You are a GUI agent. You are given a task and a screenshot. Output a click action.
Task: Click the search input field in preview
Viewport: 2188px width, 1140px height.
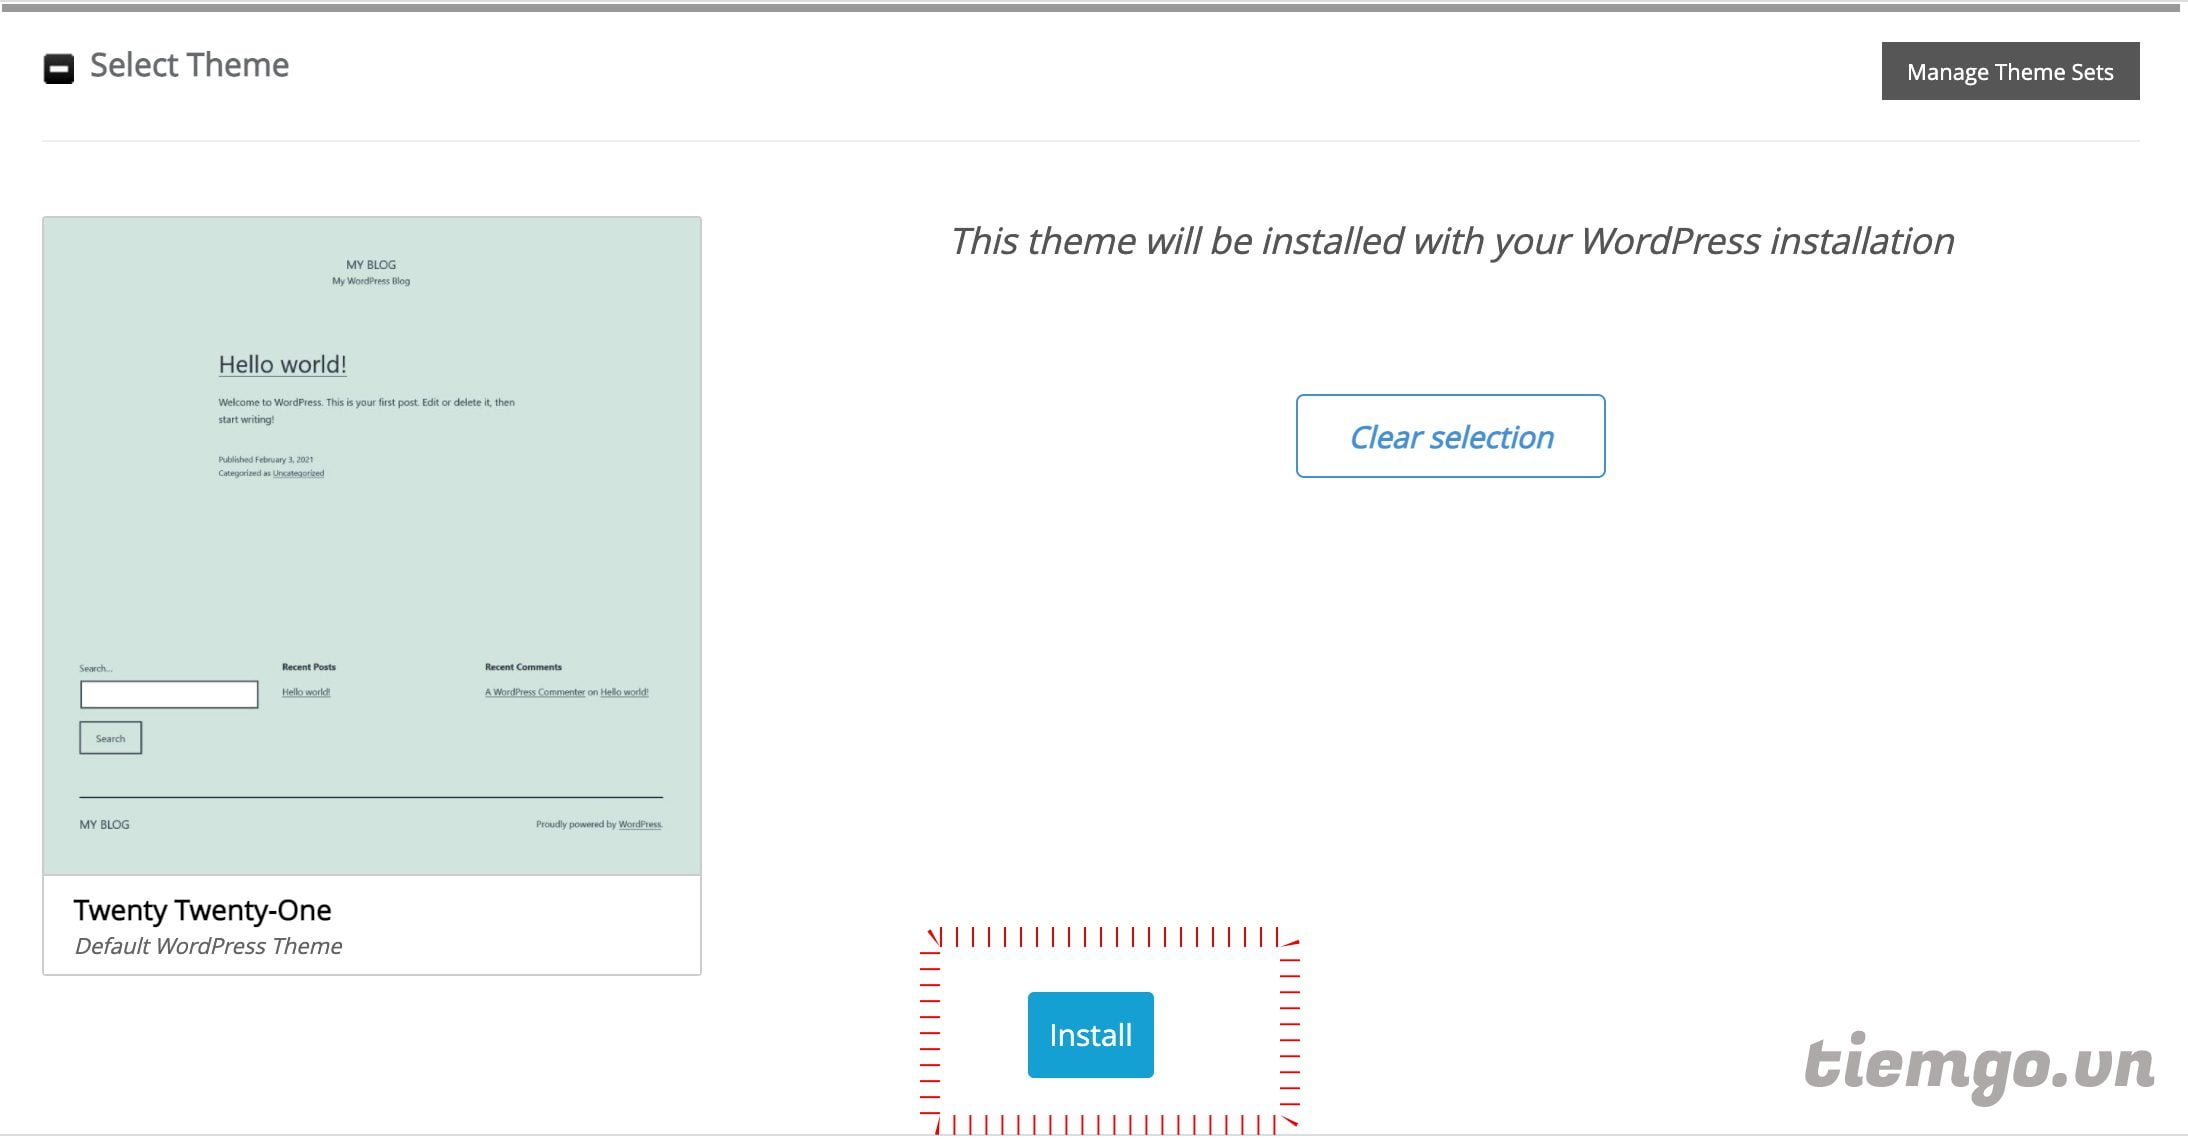[169, 694]
